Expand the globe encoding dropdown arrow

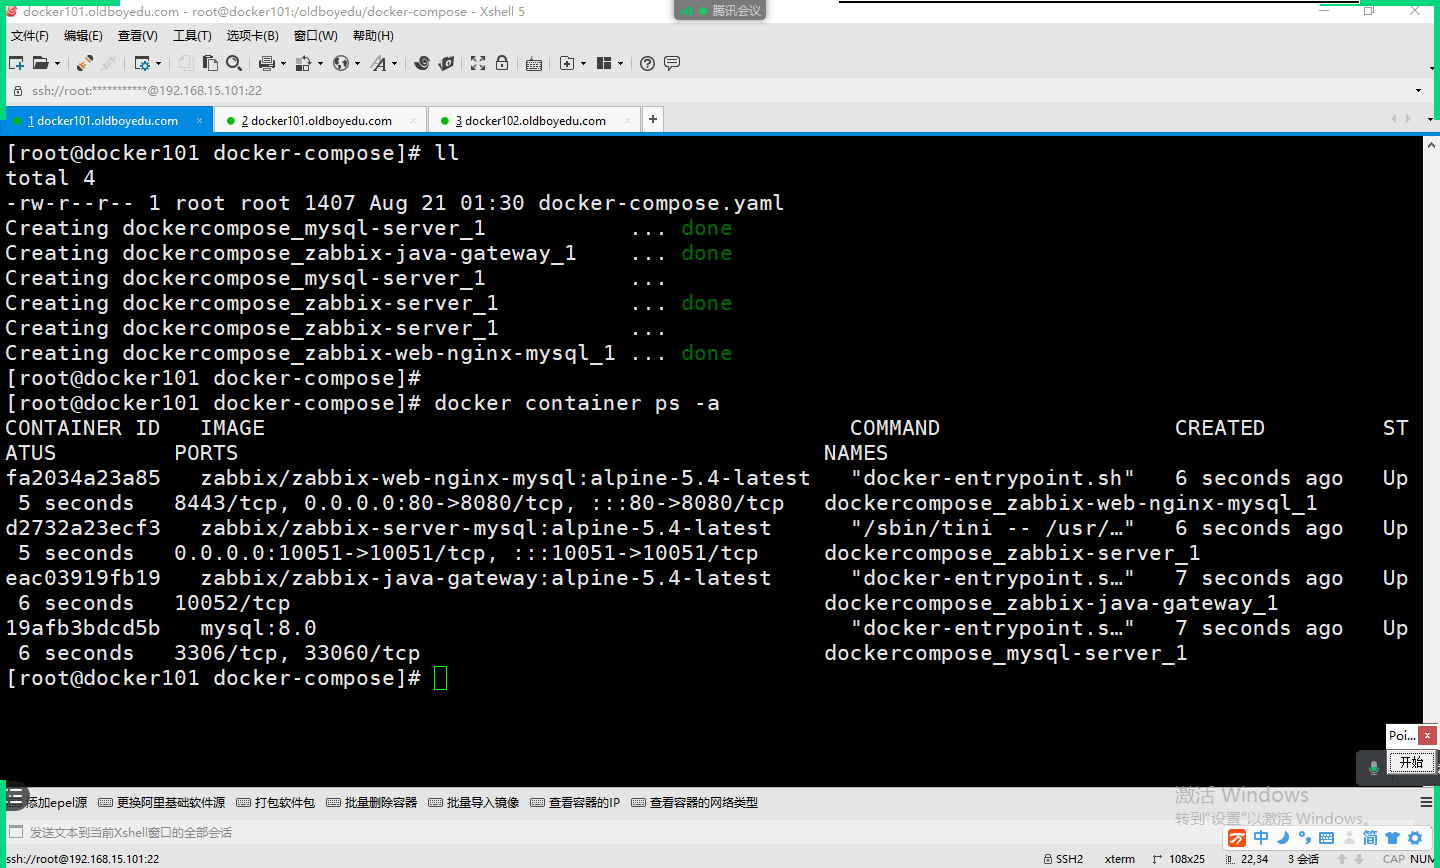(357, 64)
